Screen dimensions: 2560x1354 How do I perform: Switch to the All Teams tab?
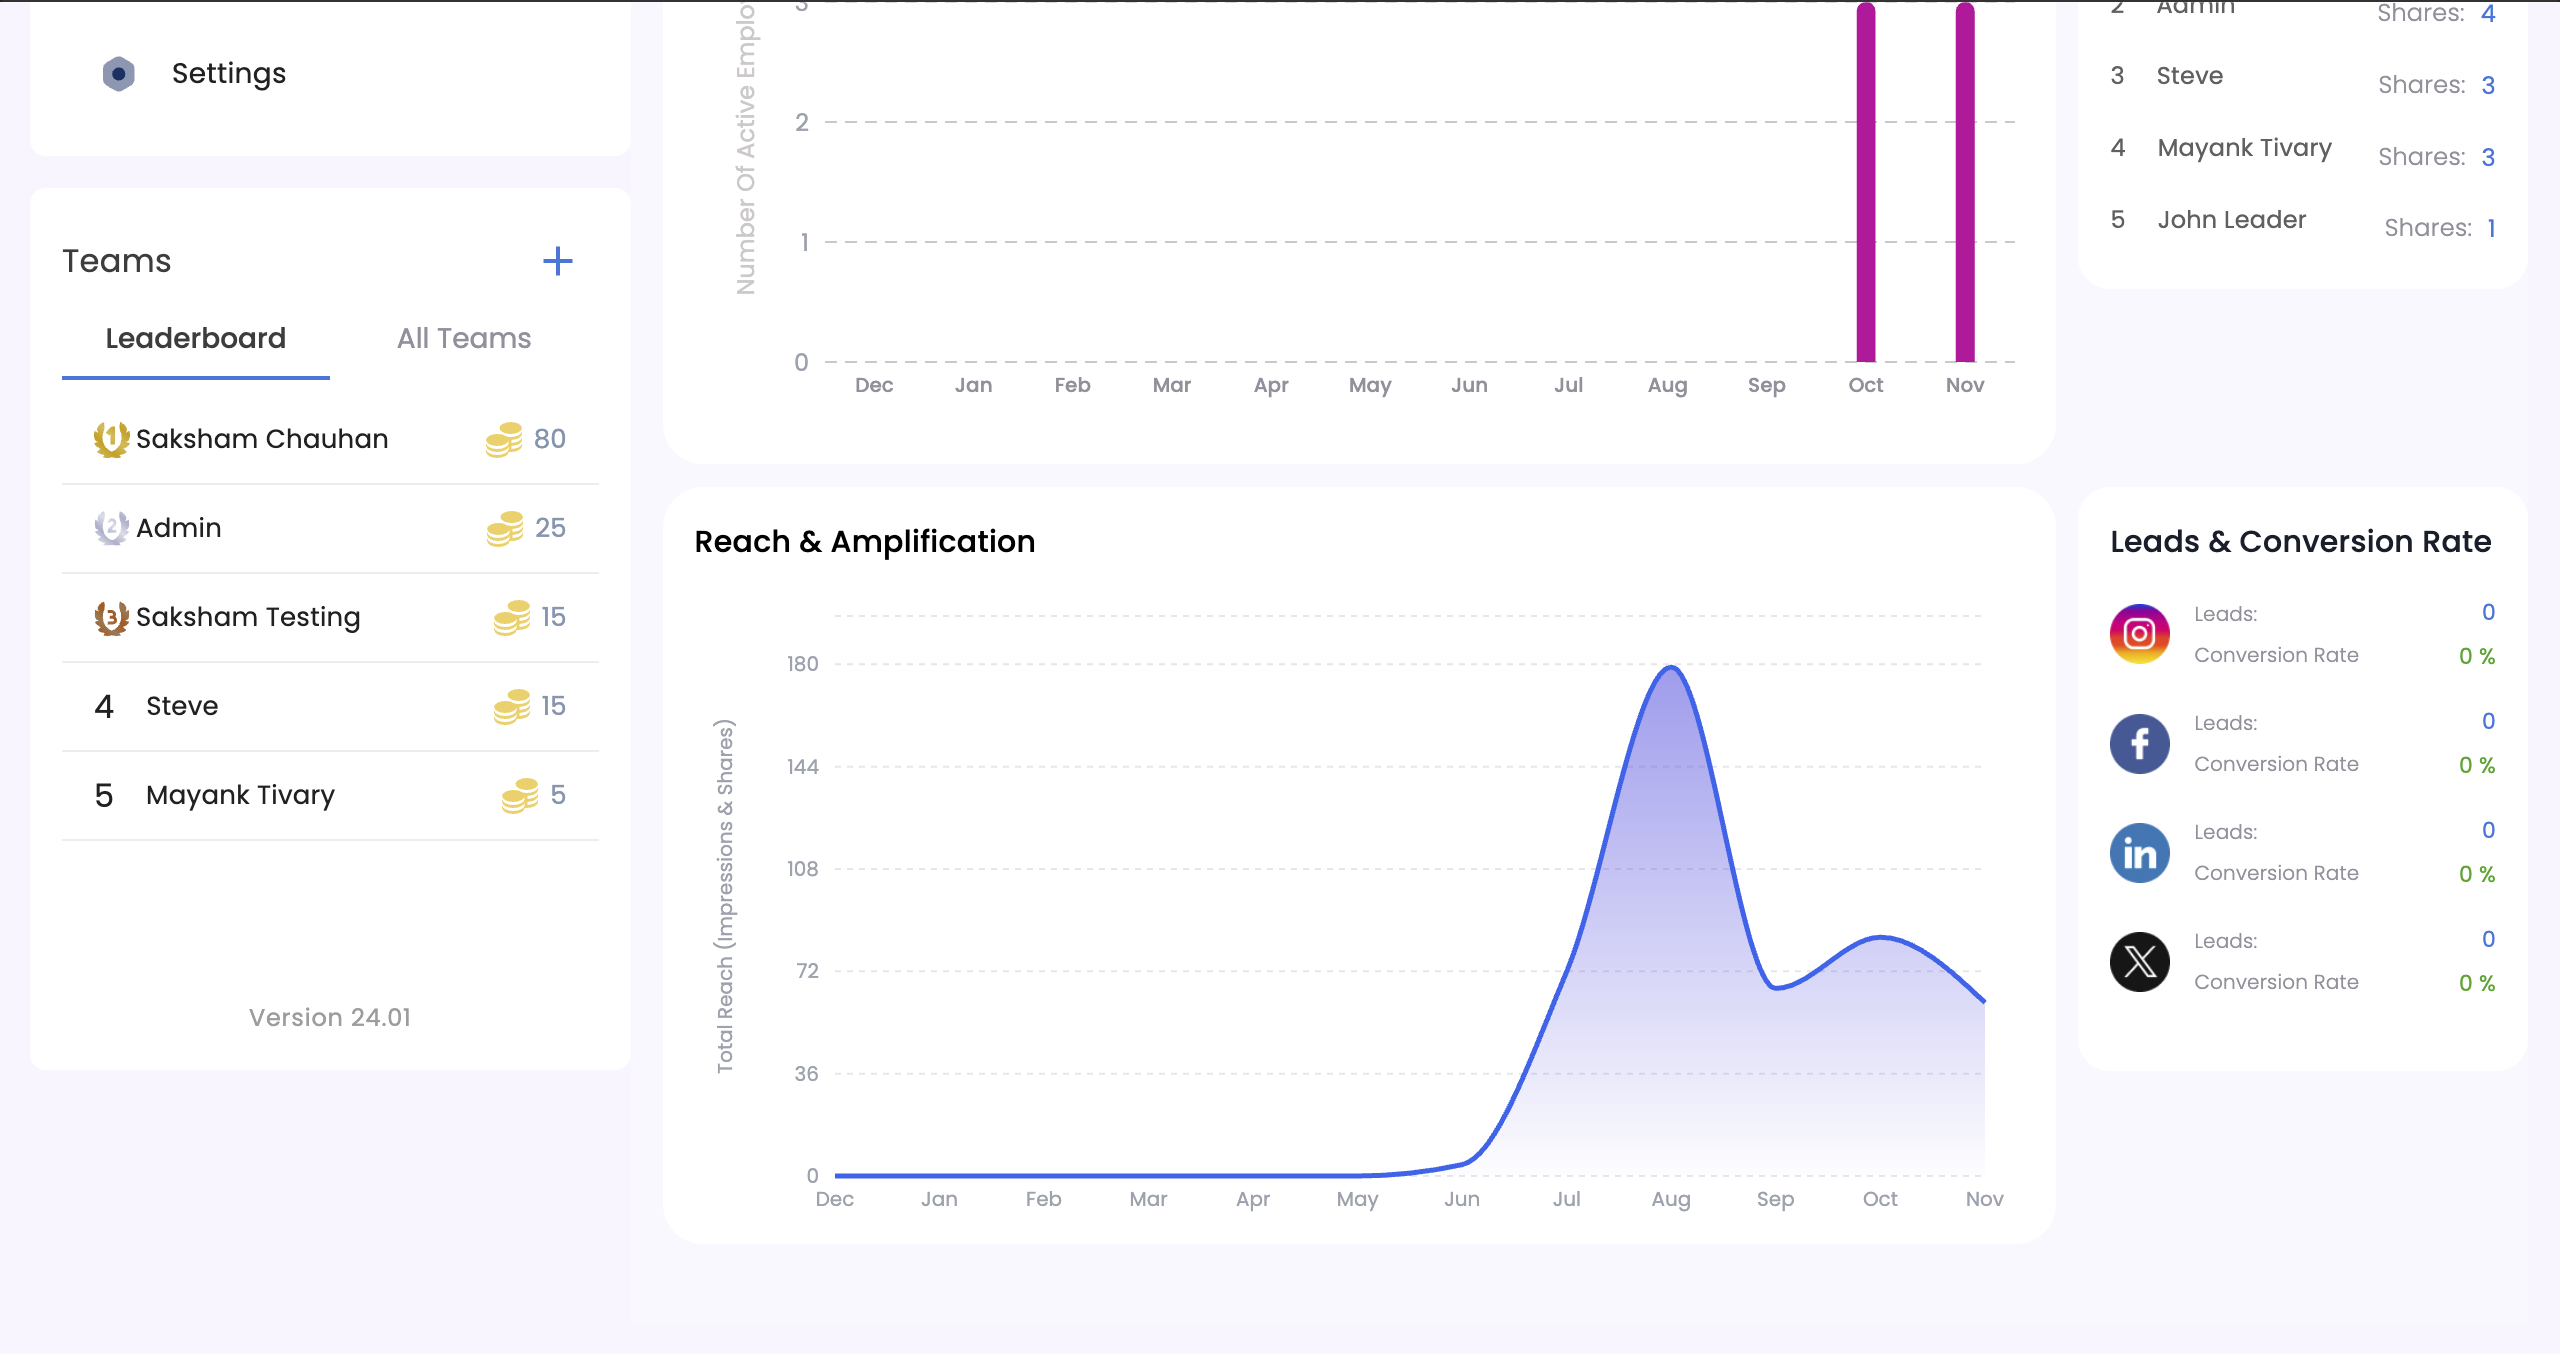tap(464, 339)
